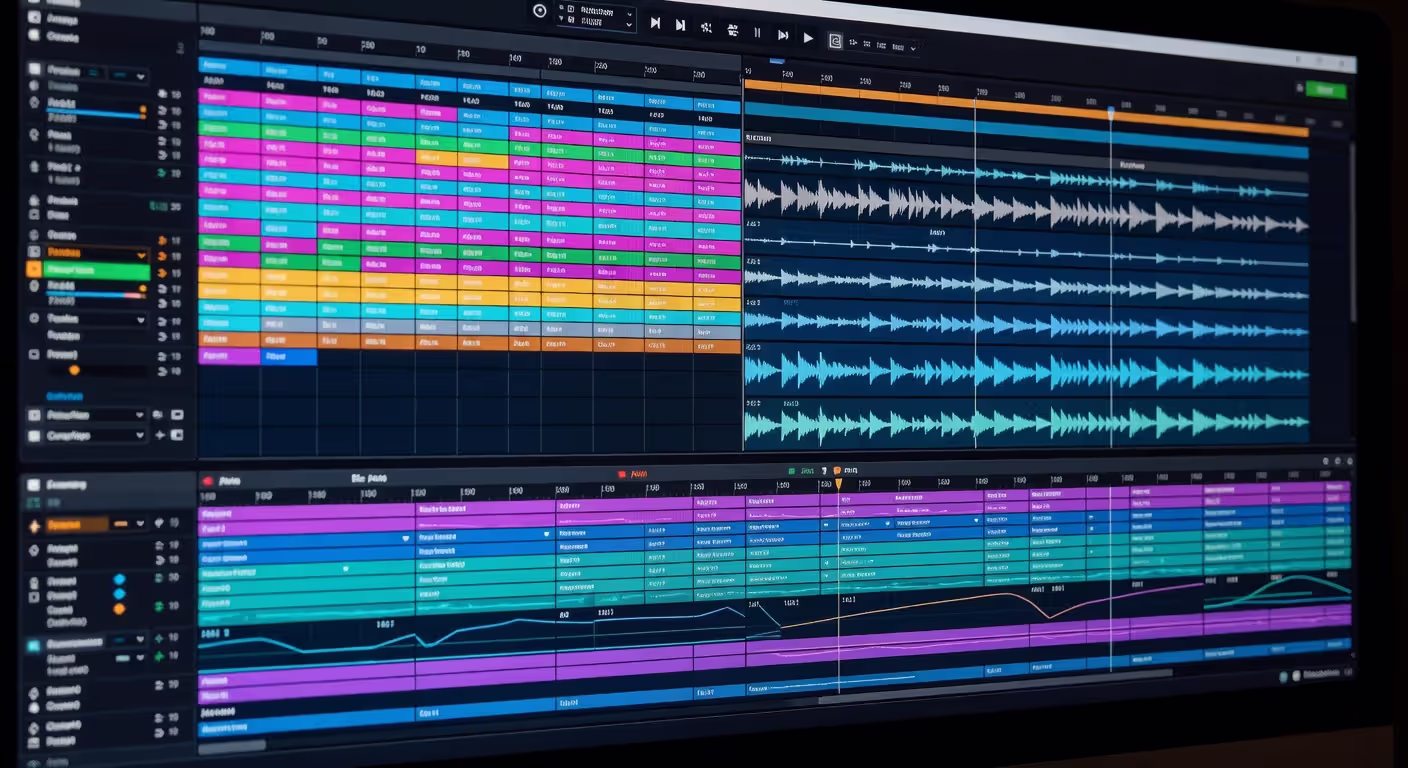Viewport: 1408px width, 768px height.
Task: Toggle the highlighted square loop icon beside play
Action: [835, 40]
